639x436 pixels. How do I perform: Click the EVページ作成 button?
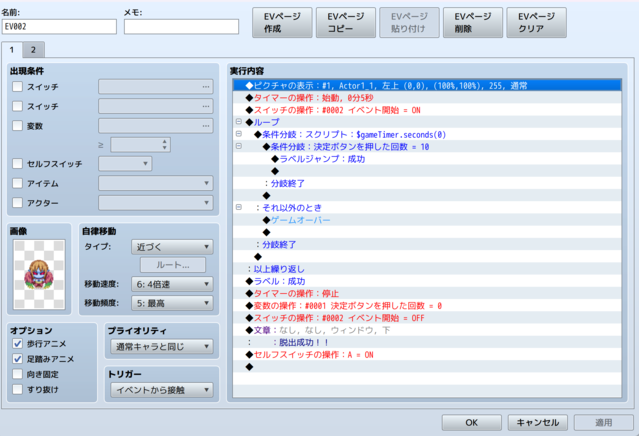282,22
